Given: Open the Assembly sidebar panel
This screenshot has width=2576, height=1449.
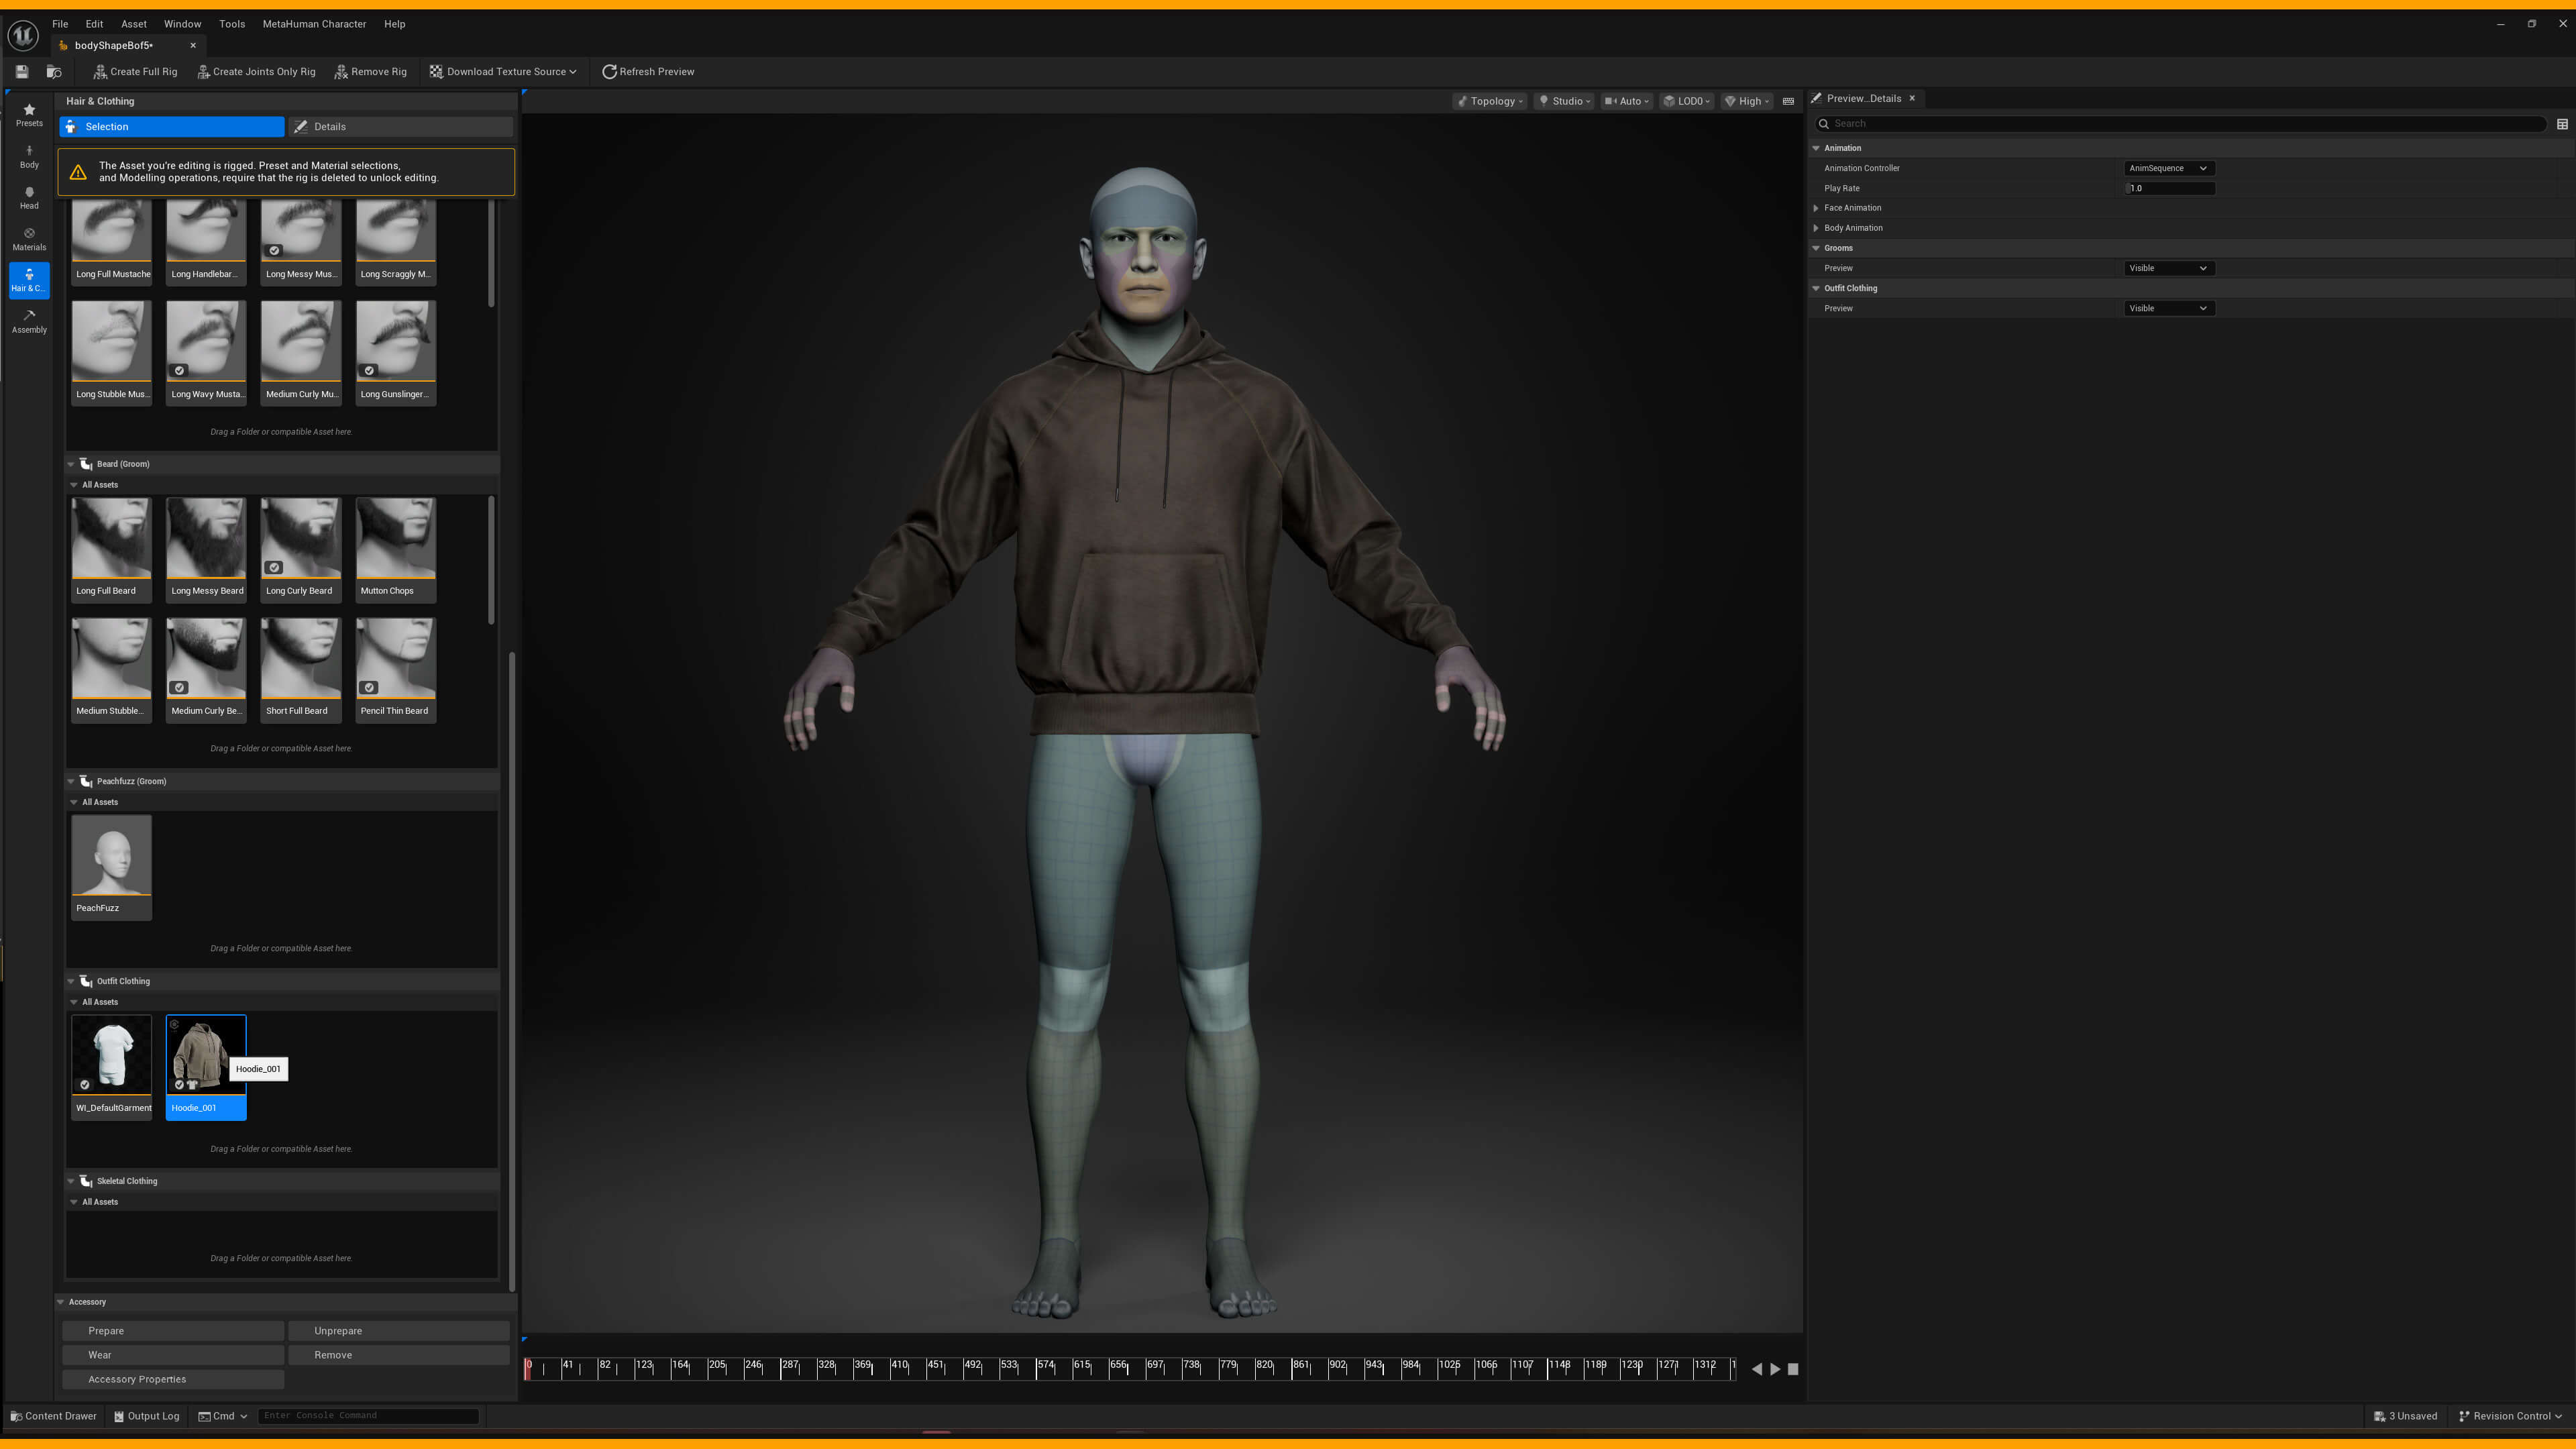Looking at the screenshot, I should [x=29, y=321].
